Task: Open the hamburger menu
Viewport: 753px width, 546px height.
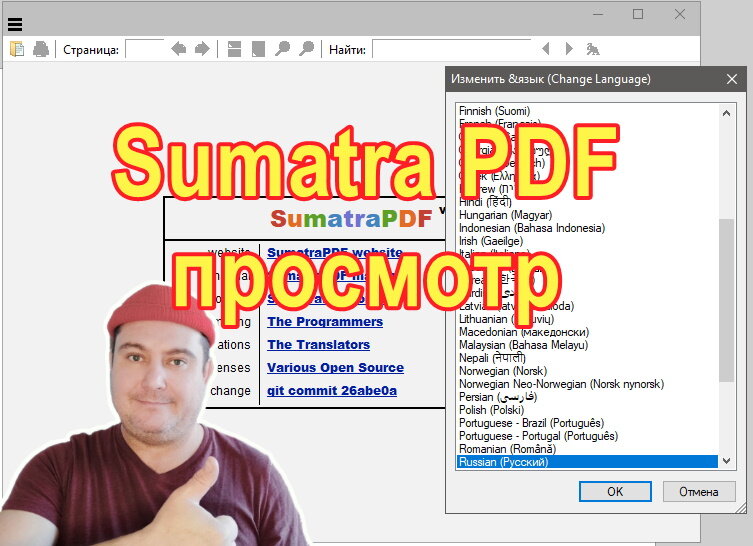Action: tap(15, 24)
